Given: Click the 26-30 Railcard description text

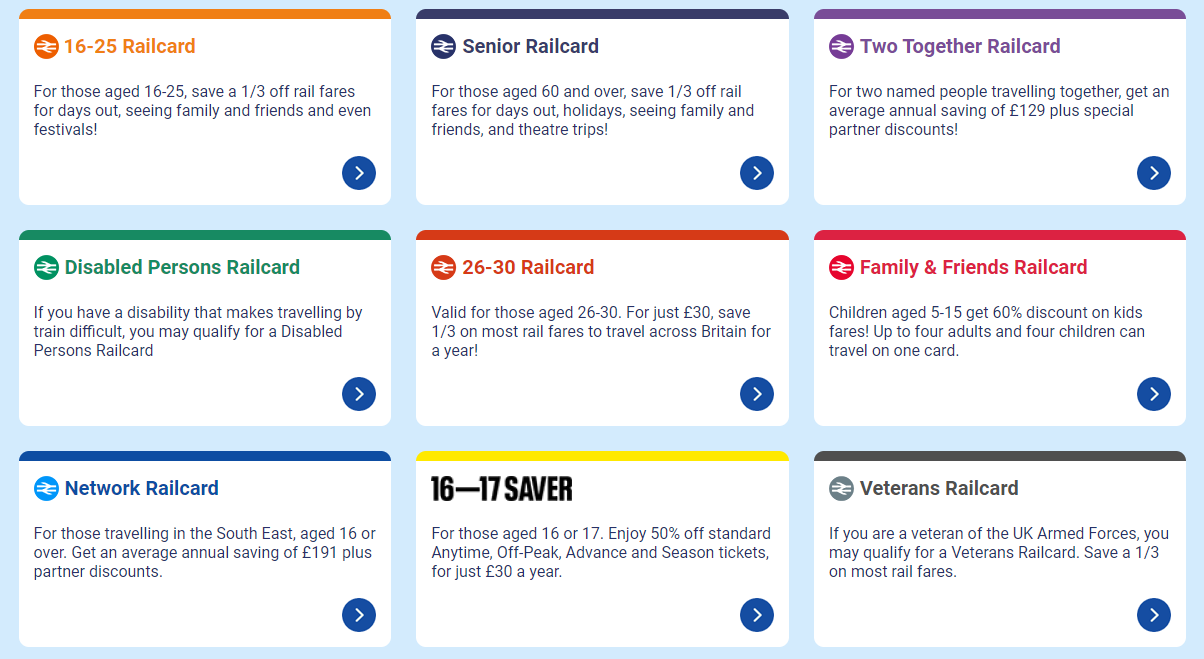Looking at the screenshot, I should (x=601, y=332).
